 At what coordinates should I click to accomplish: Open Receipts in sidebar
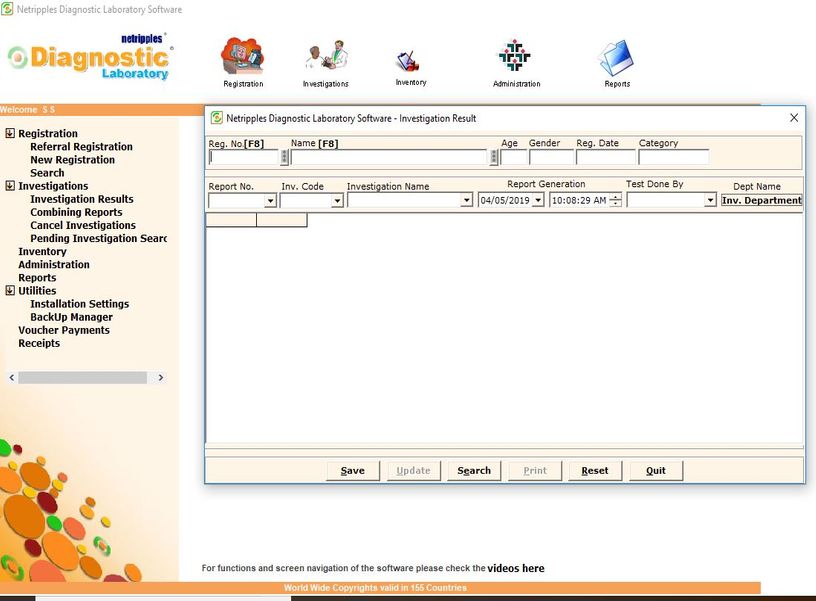click(39, 343)
